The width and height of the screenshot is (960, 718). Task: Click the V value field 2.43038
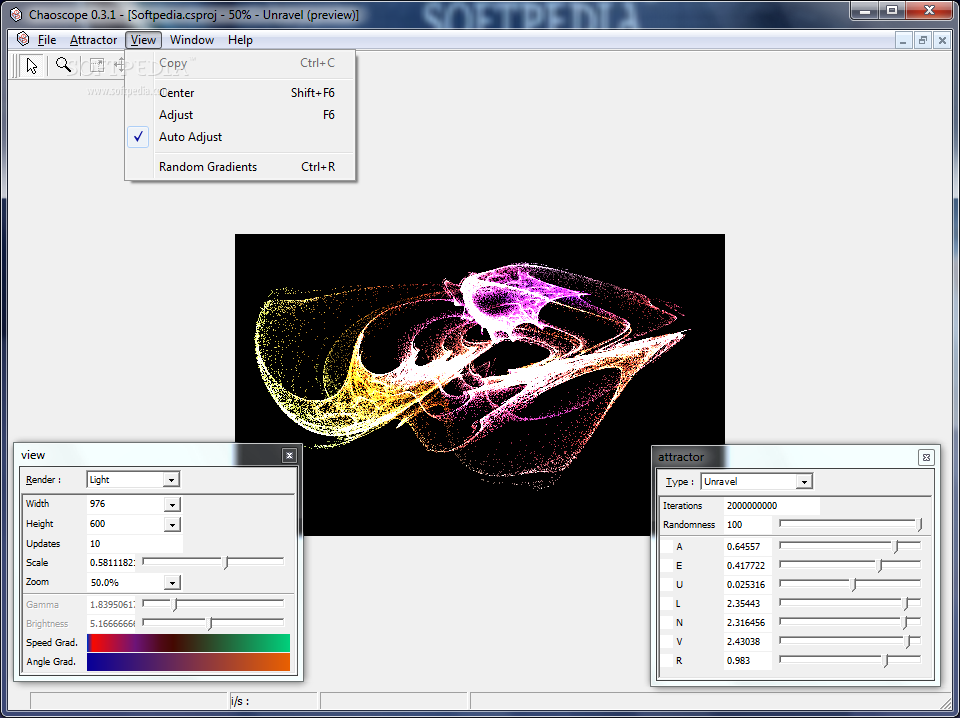(x=748, y=641)
